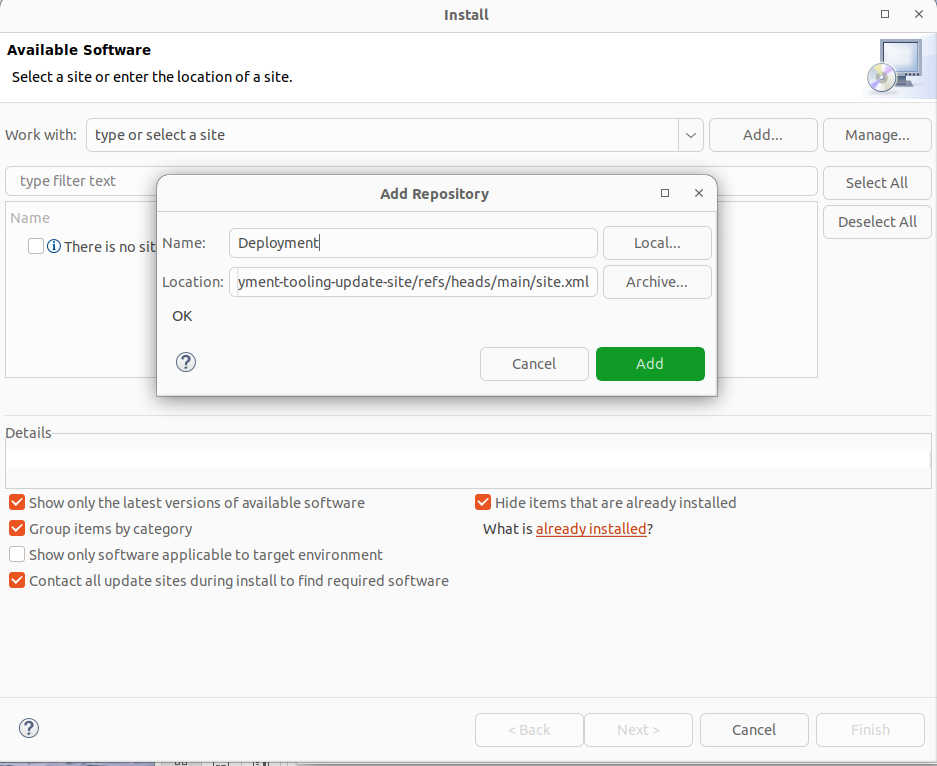Disable "Hide items that are already installed"
Screen dimensions: 937x766
coord(483,502)
